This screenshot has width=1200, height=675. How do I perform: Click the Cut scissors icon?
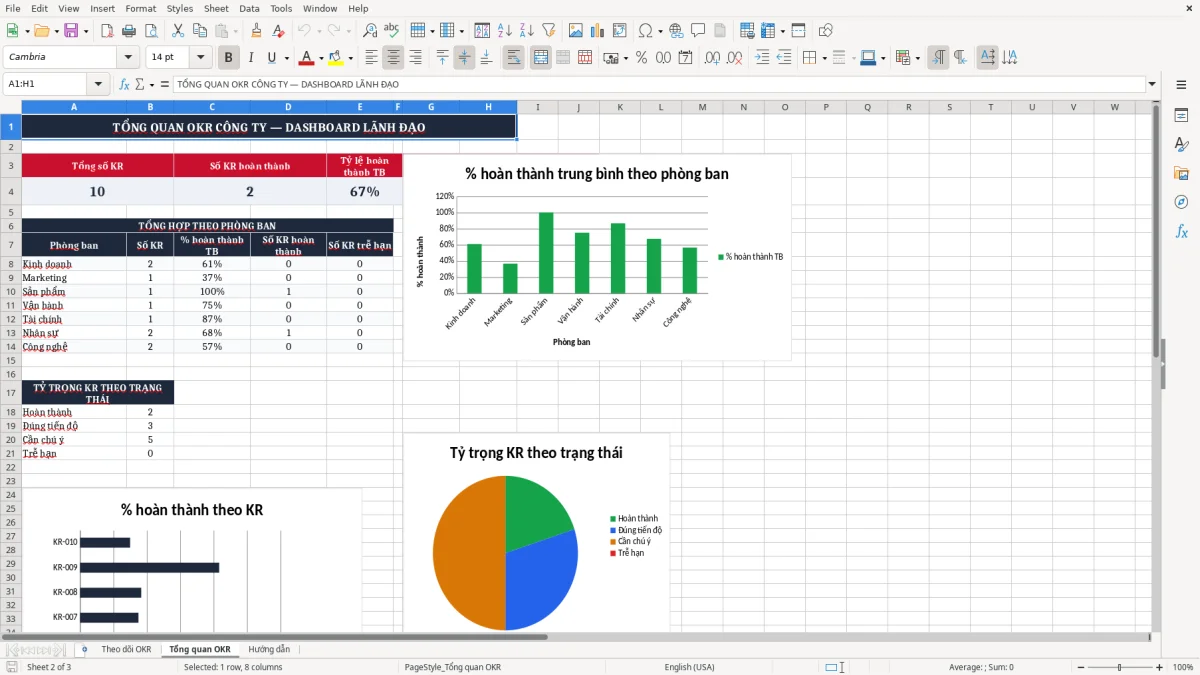tap(178, 31)
